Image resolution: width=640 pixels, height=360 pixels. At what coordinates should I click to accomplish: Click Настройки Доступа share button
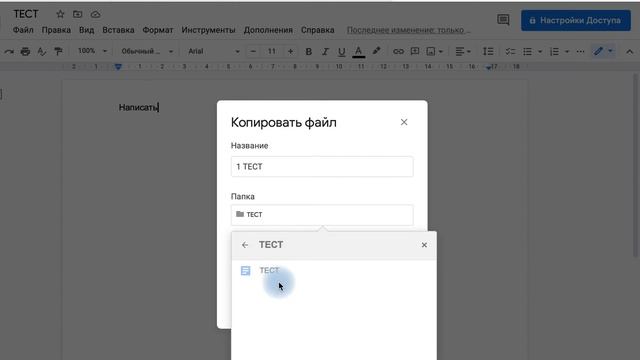click(576, 20)
